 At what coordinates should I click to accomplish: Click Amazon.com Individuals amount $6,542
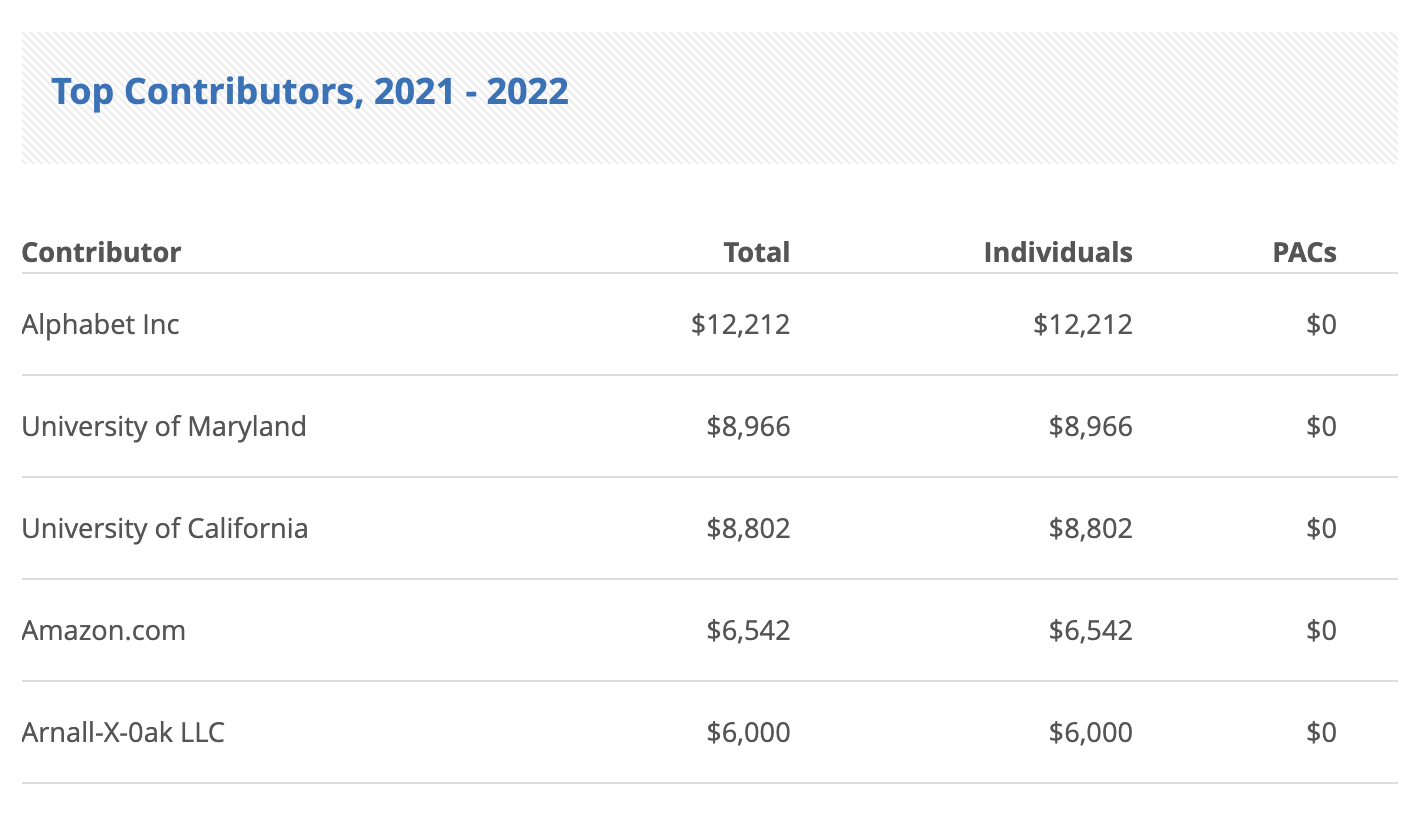(1090, 630)
